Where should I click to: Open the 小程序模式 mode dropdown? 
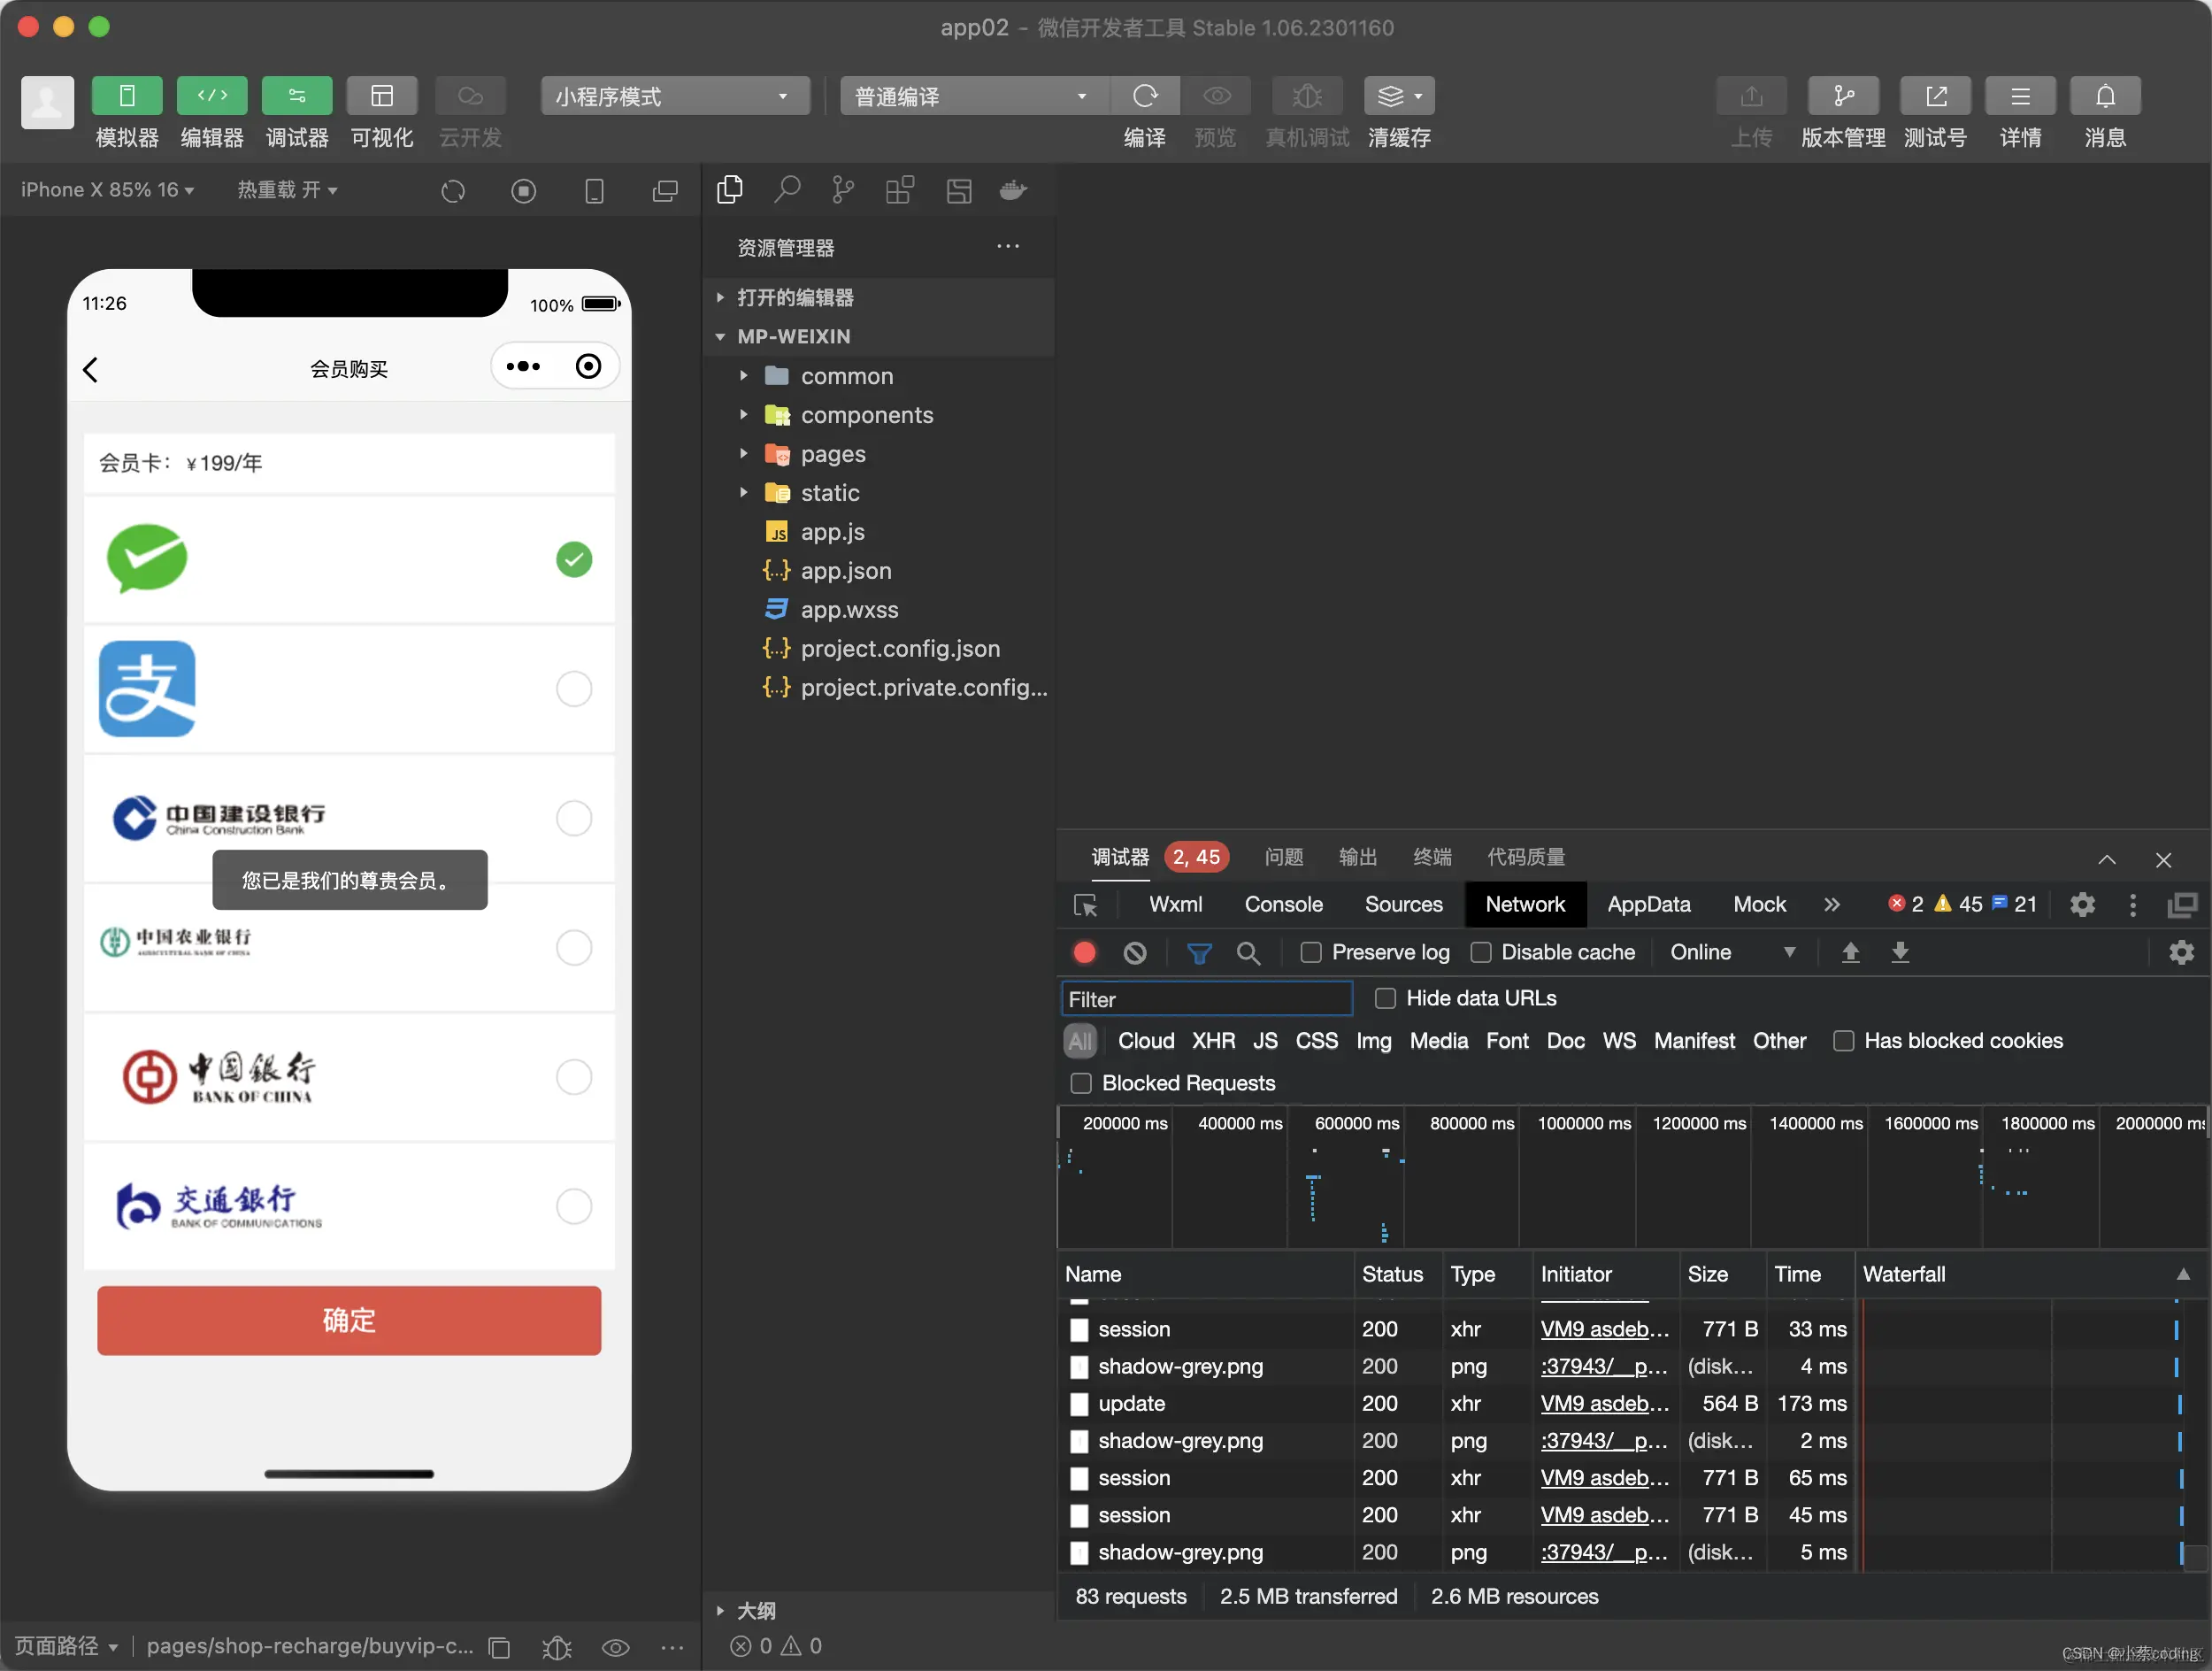pos(675,96)
